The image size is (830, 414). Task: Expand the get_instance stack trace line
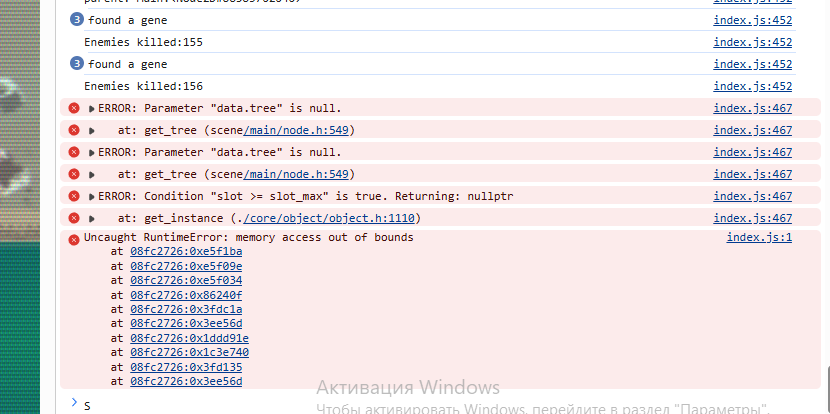(92, 218)
